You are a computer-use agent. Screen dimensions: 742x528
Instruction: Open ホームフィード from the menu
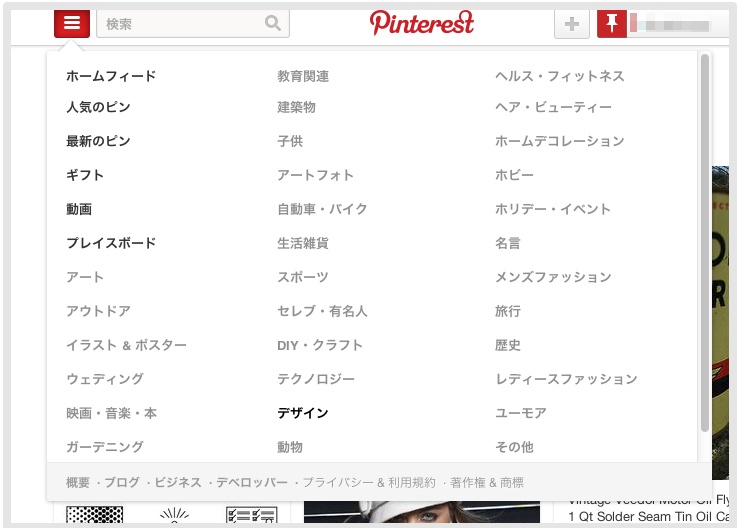pyautogui.click(x=111, y=76)
